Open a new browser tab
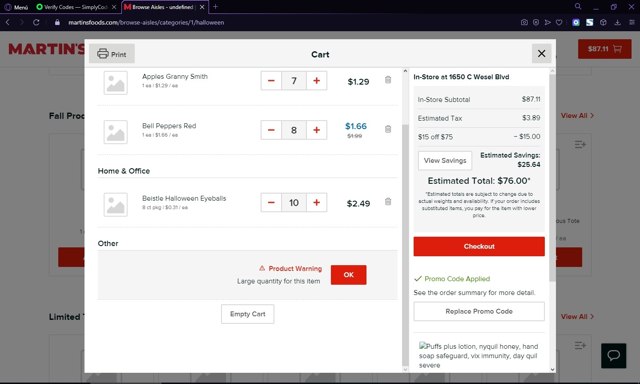The width and height of the screenshot is (640, 384). point(216,7)
